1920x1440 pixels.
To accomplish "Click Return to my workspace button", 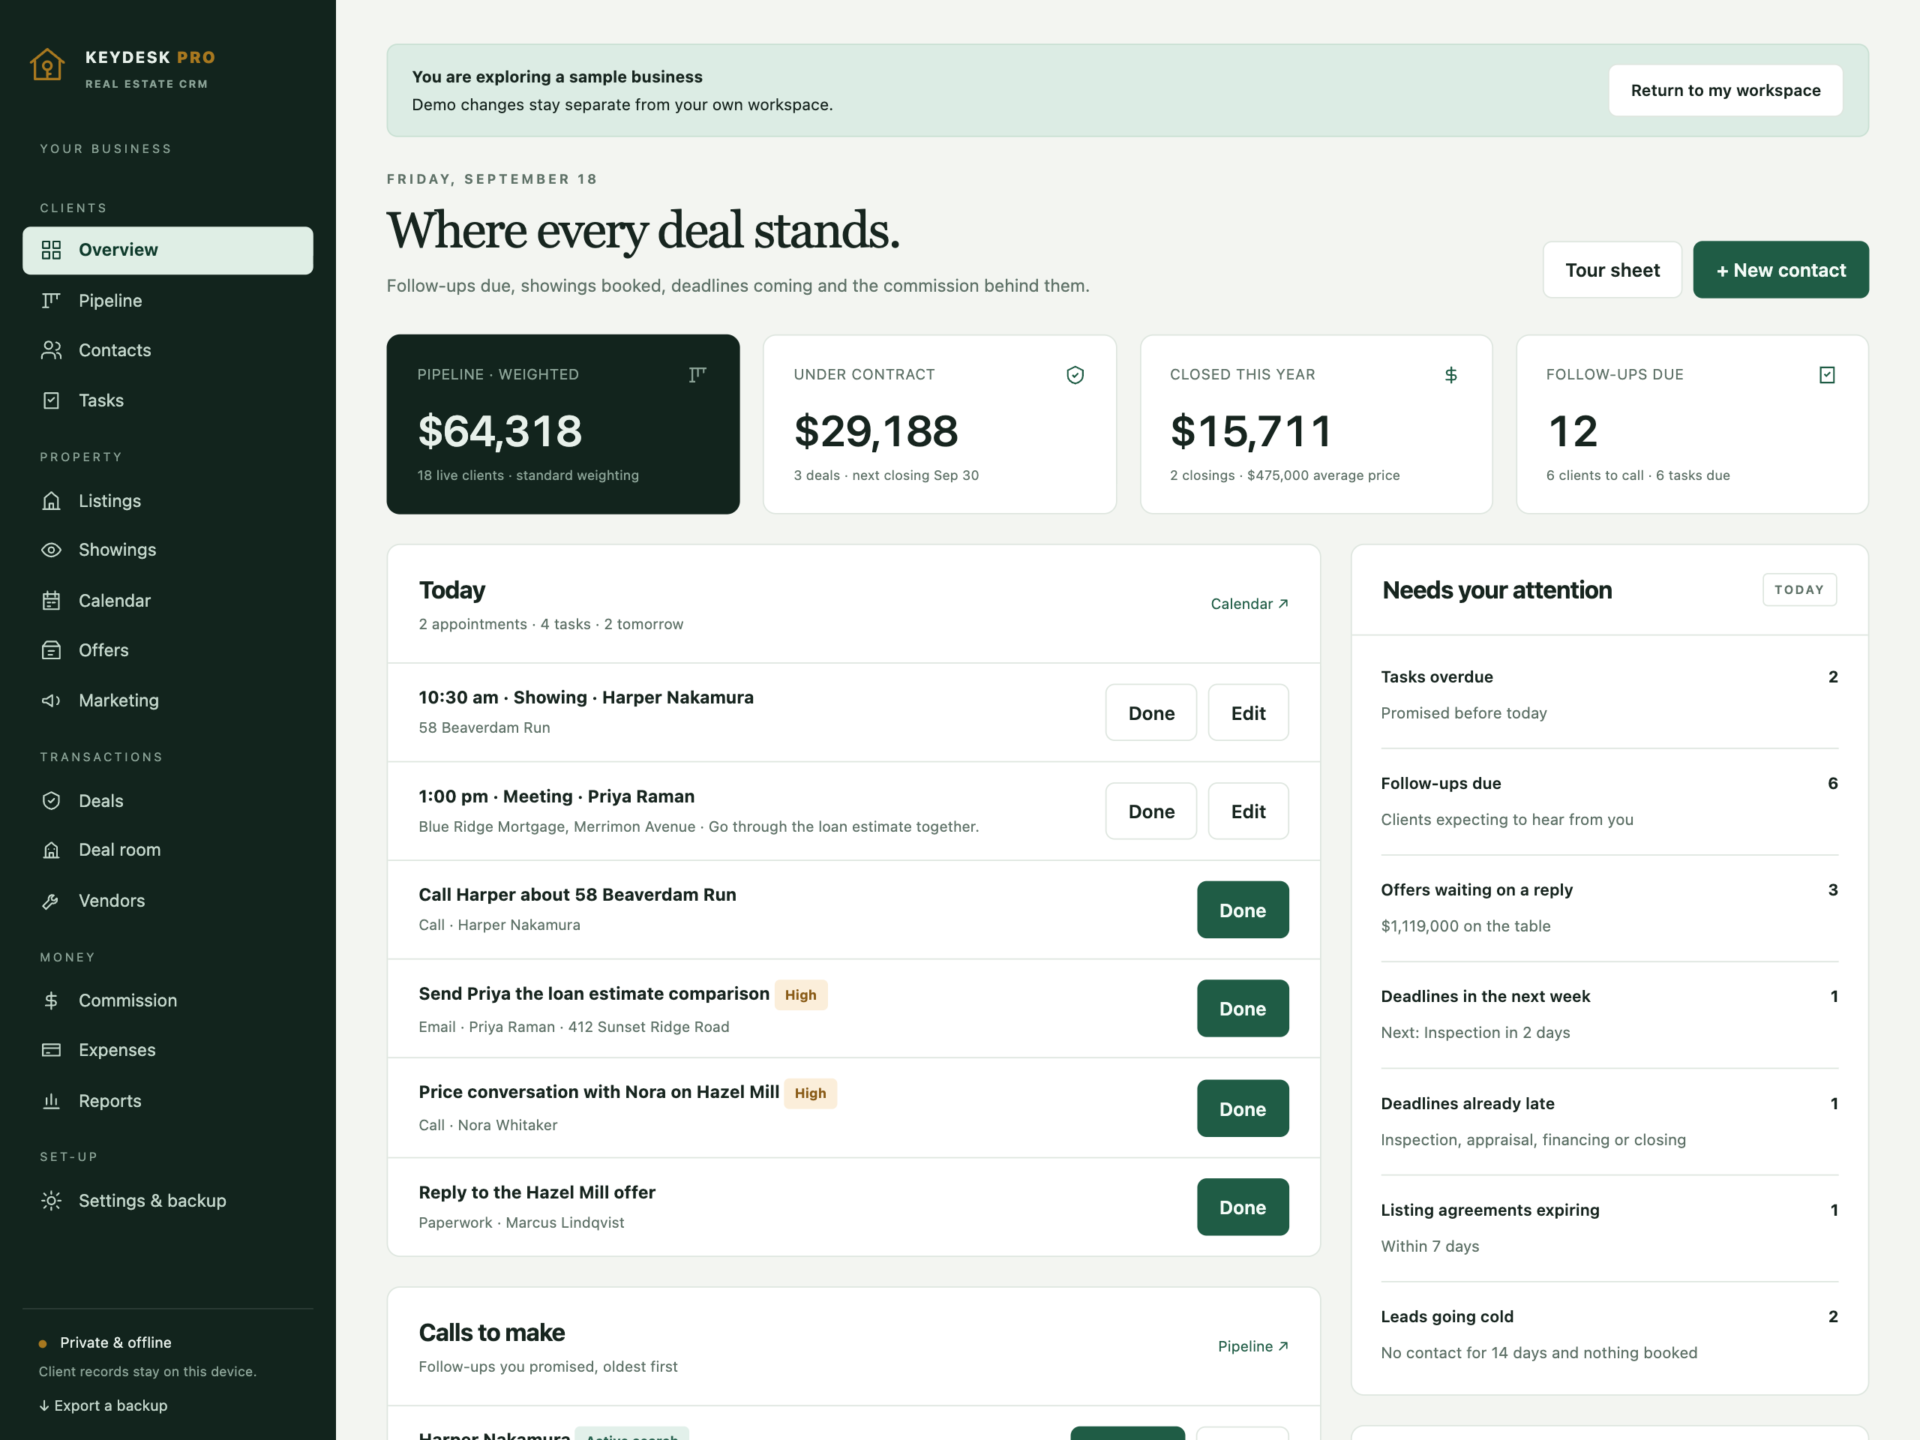I will coord(1725,90).
